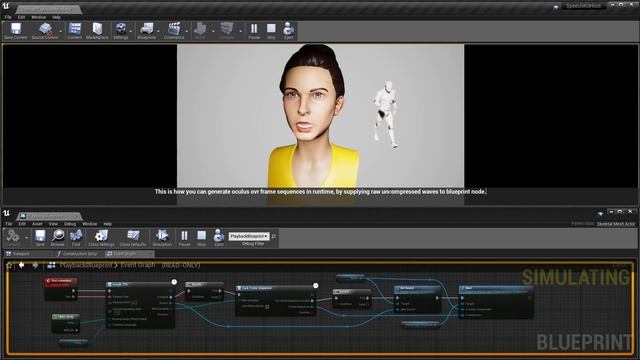Open Class Defaults in the blueprint editor
Image resolution: width=640 pixels, height=360 pixels.
point(133,238)
